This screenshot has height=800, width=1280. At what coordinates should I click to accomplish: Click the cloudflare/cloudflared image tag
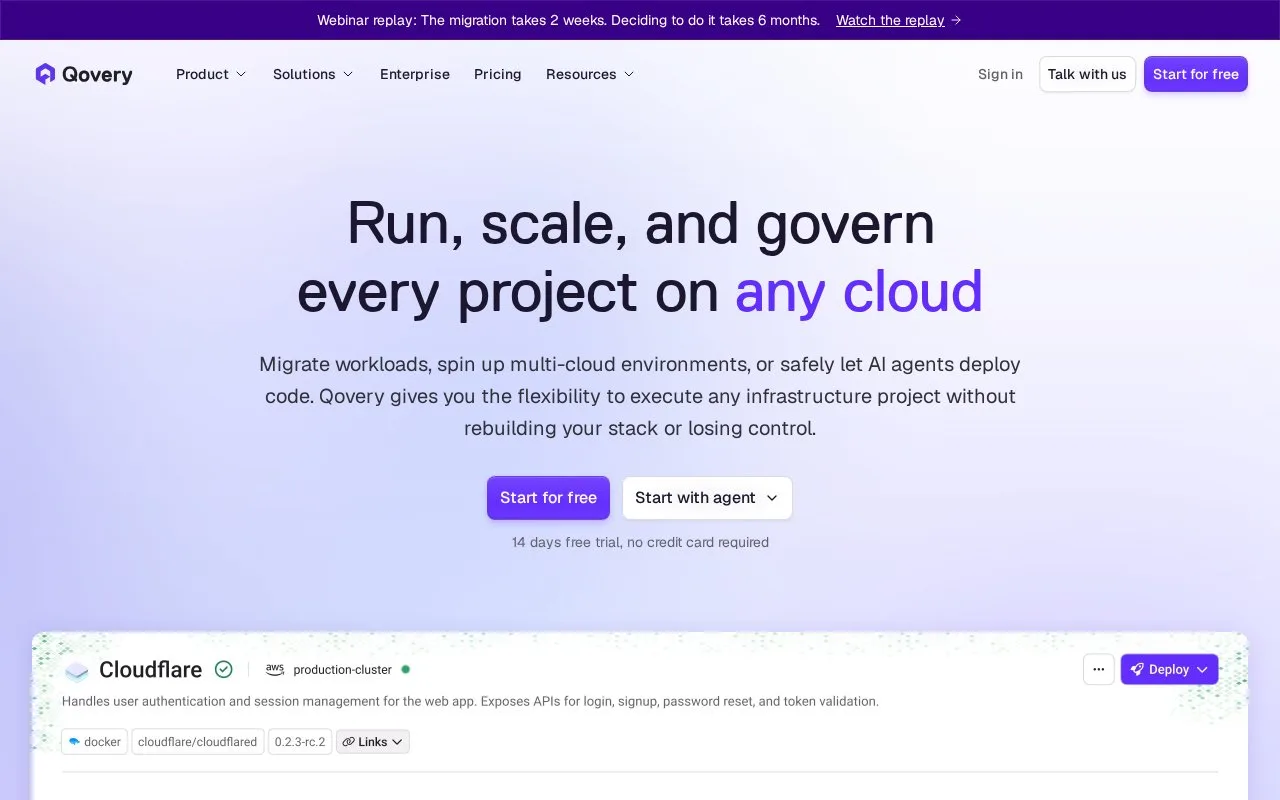pos(198,741)
